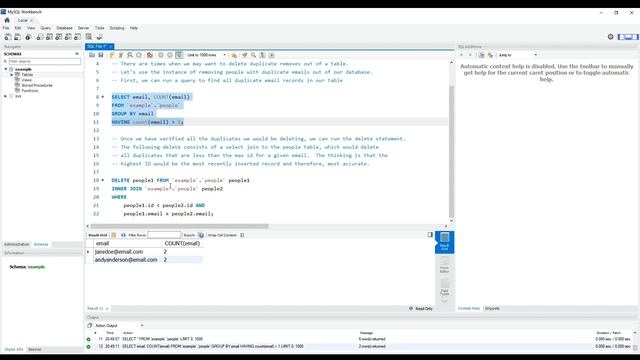The width and height of the screenshot is (640, 360).
Task: Click the Result Grid toolbar button
Action: tap(98, 235)
